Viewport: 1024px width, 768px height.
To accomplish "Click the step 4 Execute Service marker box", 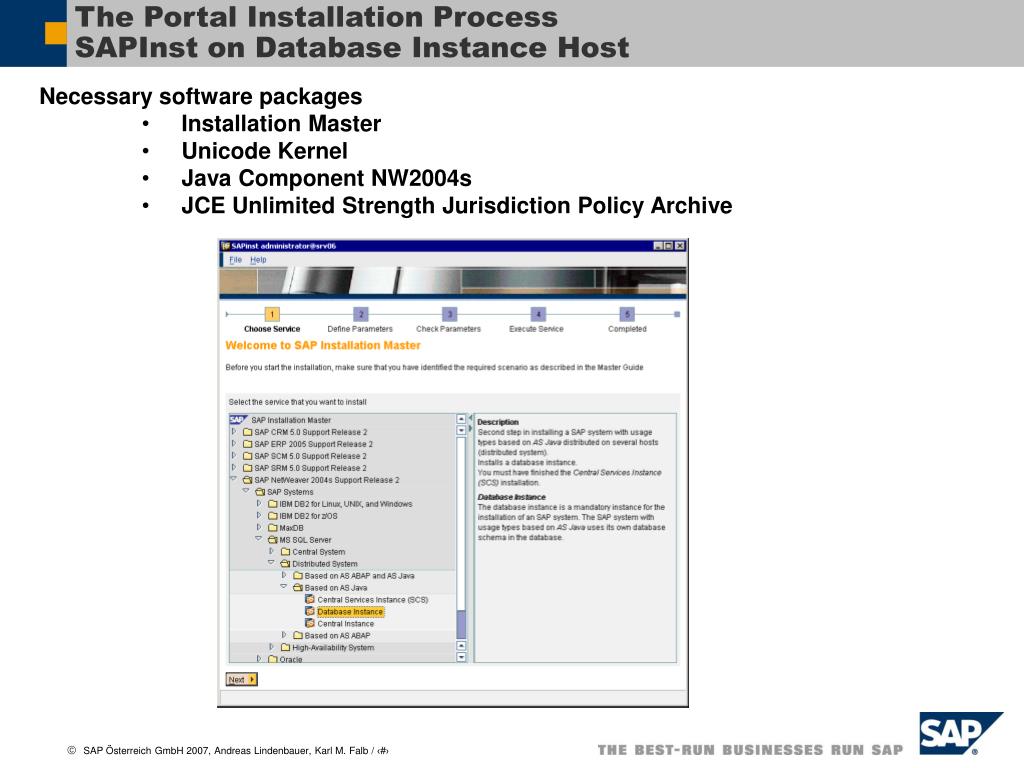I will 537,314.
